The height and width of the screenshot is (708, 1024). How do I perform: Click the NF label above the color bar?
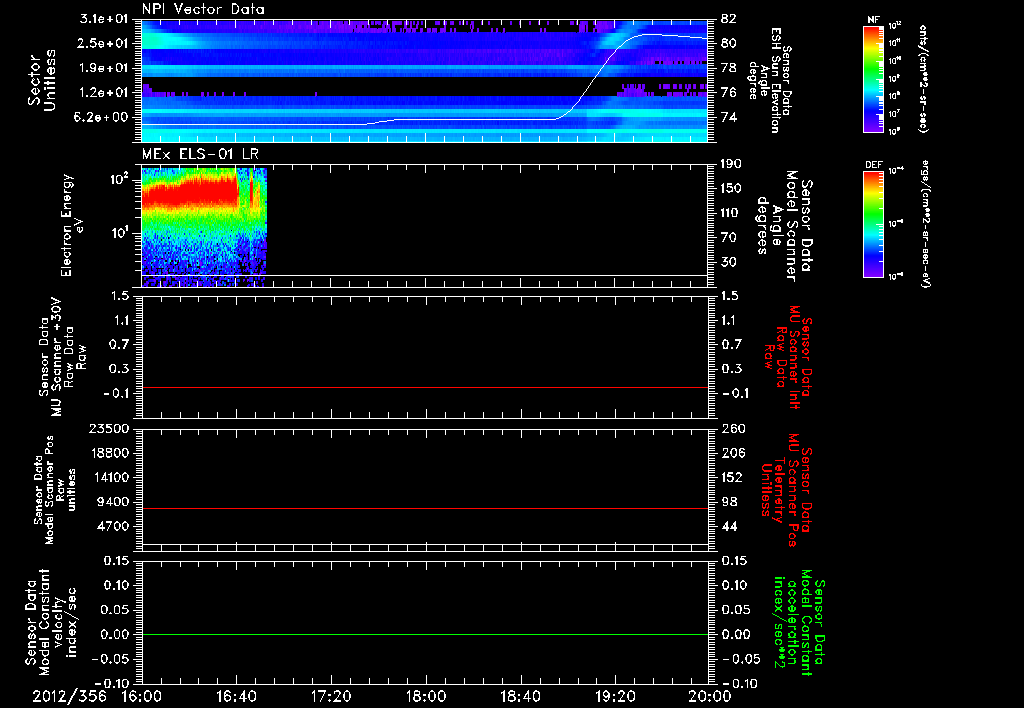tap(873, 20)
